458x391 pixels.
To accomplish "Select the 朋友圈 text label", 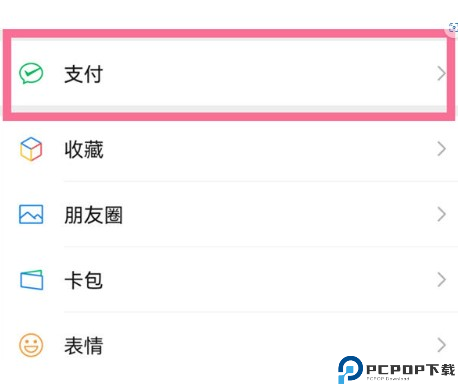I will click(x=94, y=215).
